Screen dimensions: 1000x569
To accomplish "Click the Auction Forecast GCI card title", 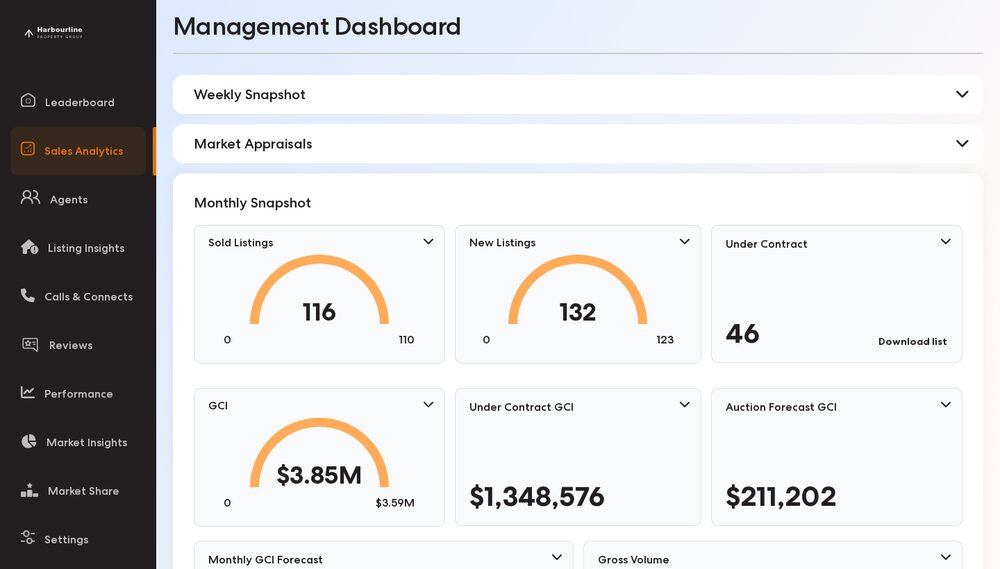I will (781, 407).
